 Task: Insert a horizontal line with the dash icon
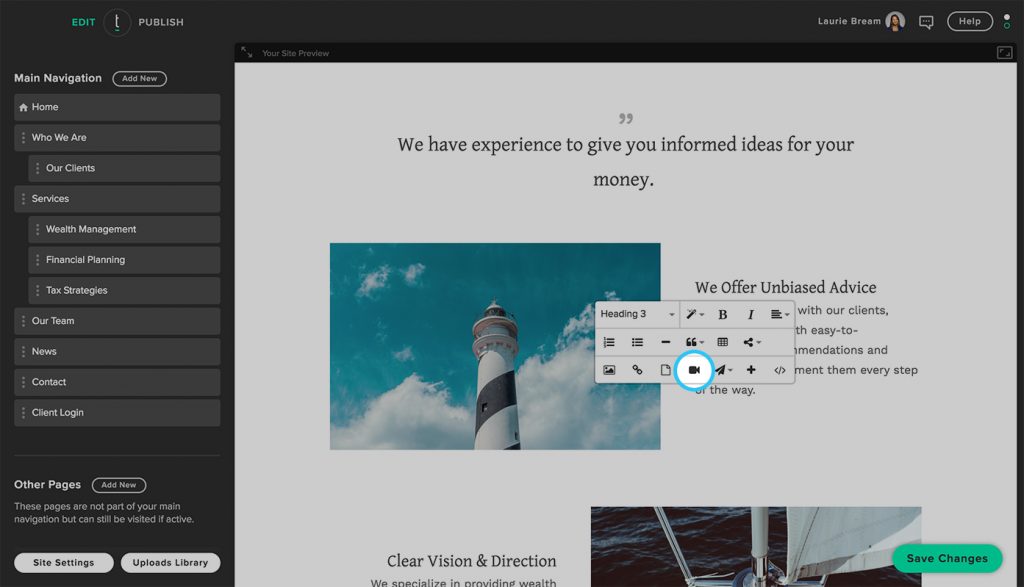coord(665,342)
